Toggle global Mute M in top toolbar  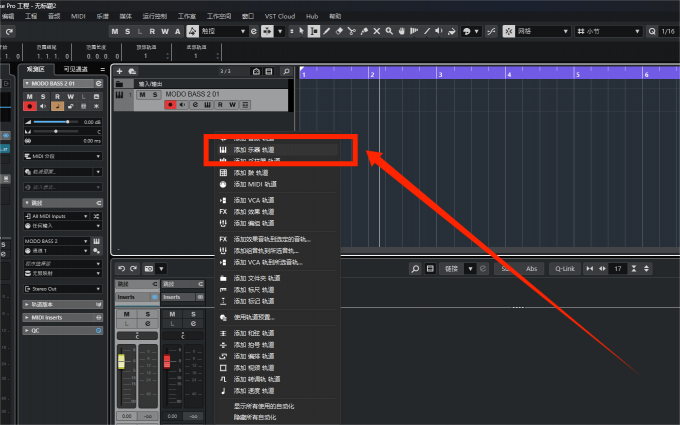point(115,31)
